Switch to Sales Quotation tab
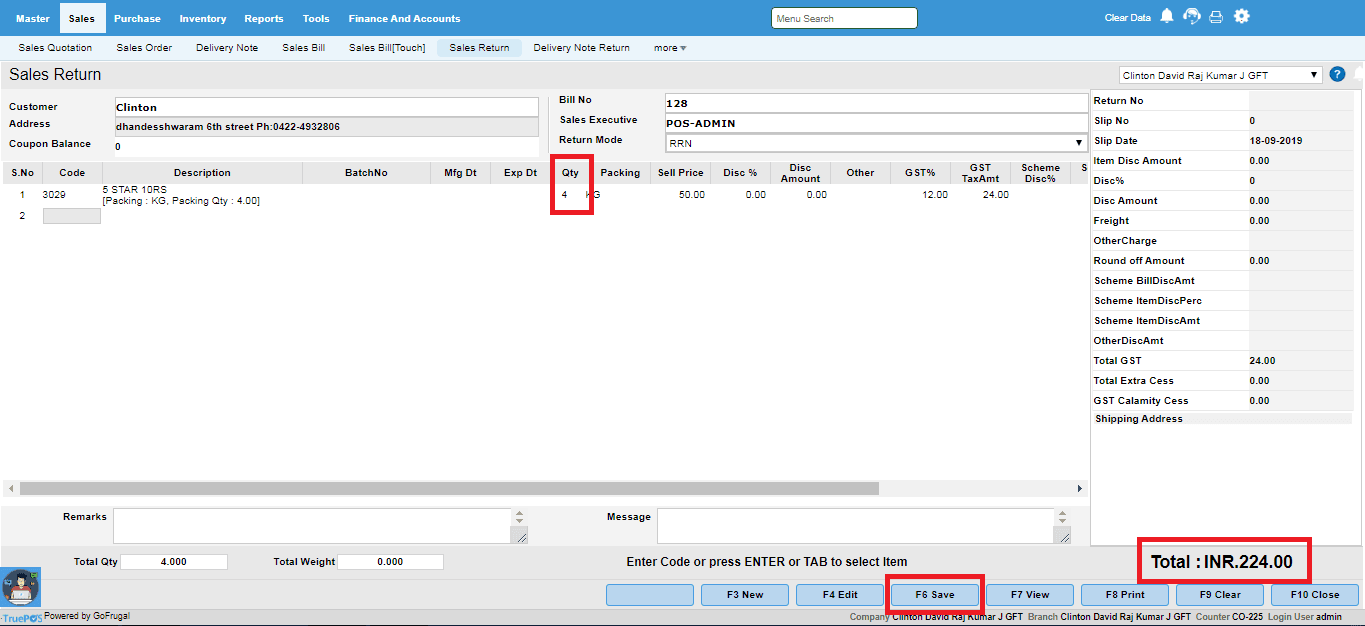1365x626 pixels. 55,47
